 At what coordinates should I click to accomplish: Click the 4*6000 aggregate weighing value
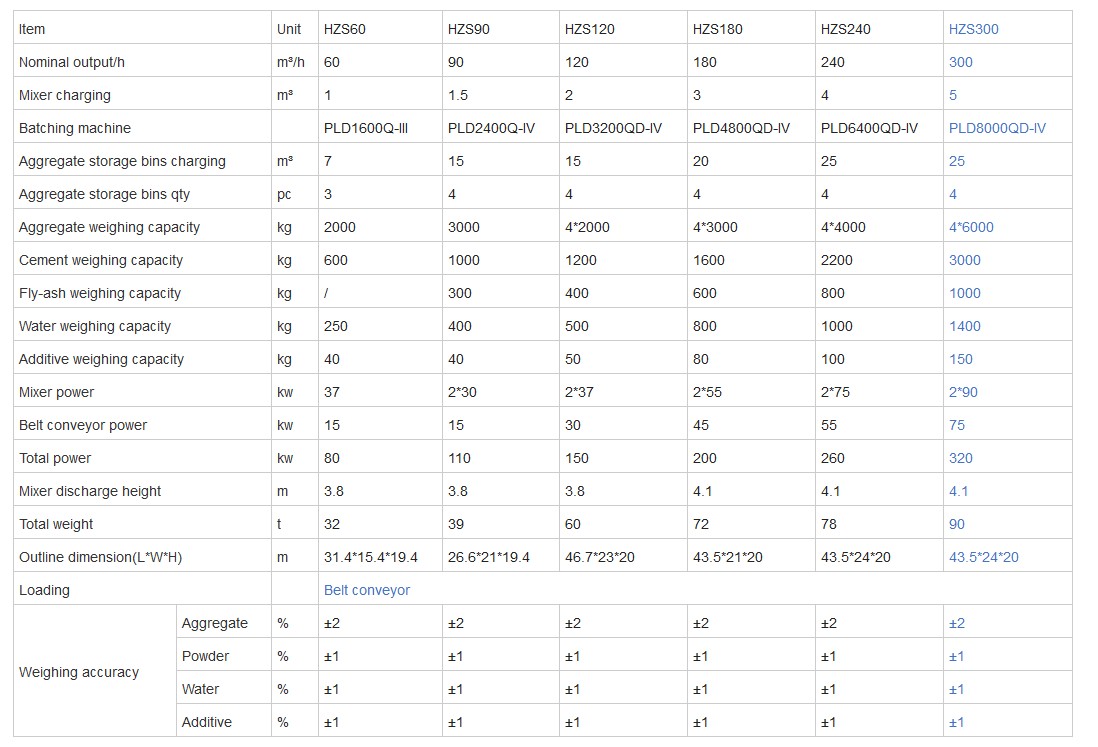tap(971, 227)
